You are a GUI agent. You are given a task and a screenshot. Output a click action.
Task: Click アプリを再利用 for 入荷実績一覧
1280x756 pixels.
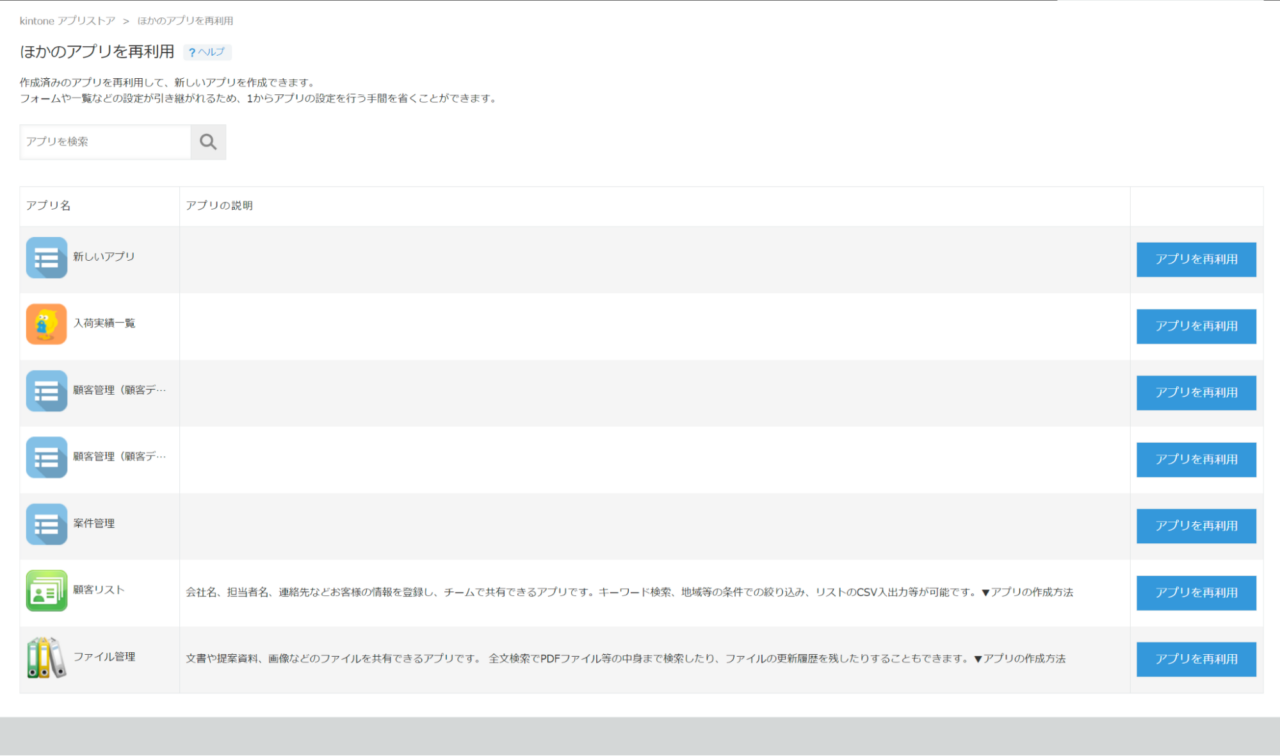click(x=1195, y=326)
